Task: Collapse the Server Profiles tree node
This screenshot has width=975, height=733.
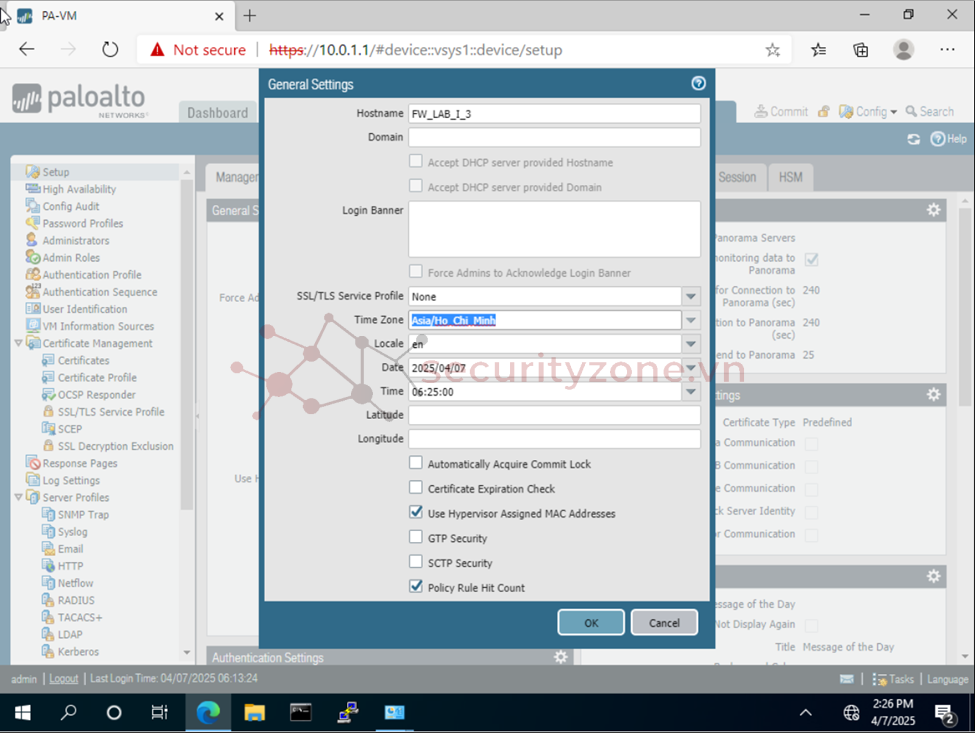Action: tap(18, 497)
